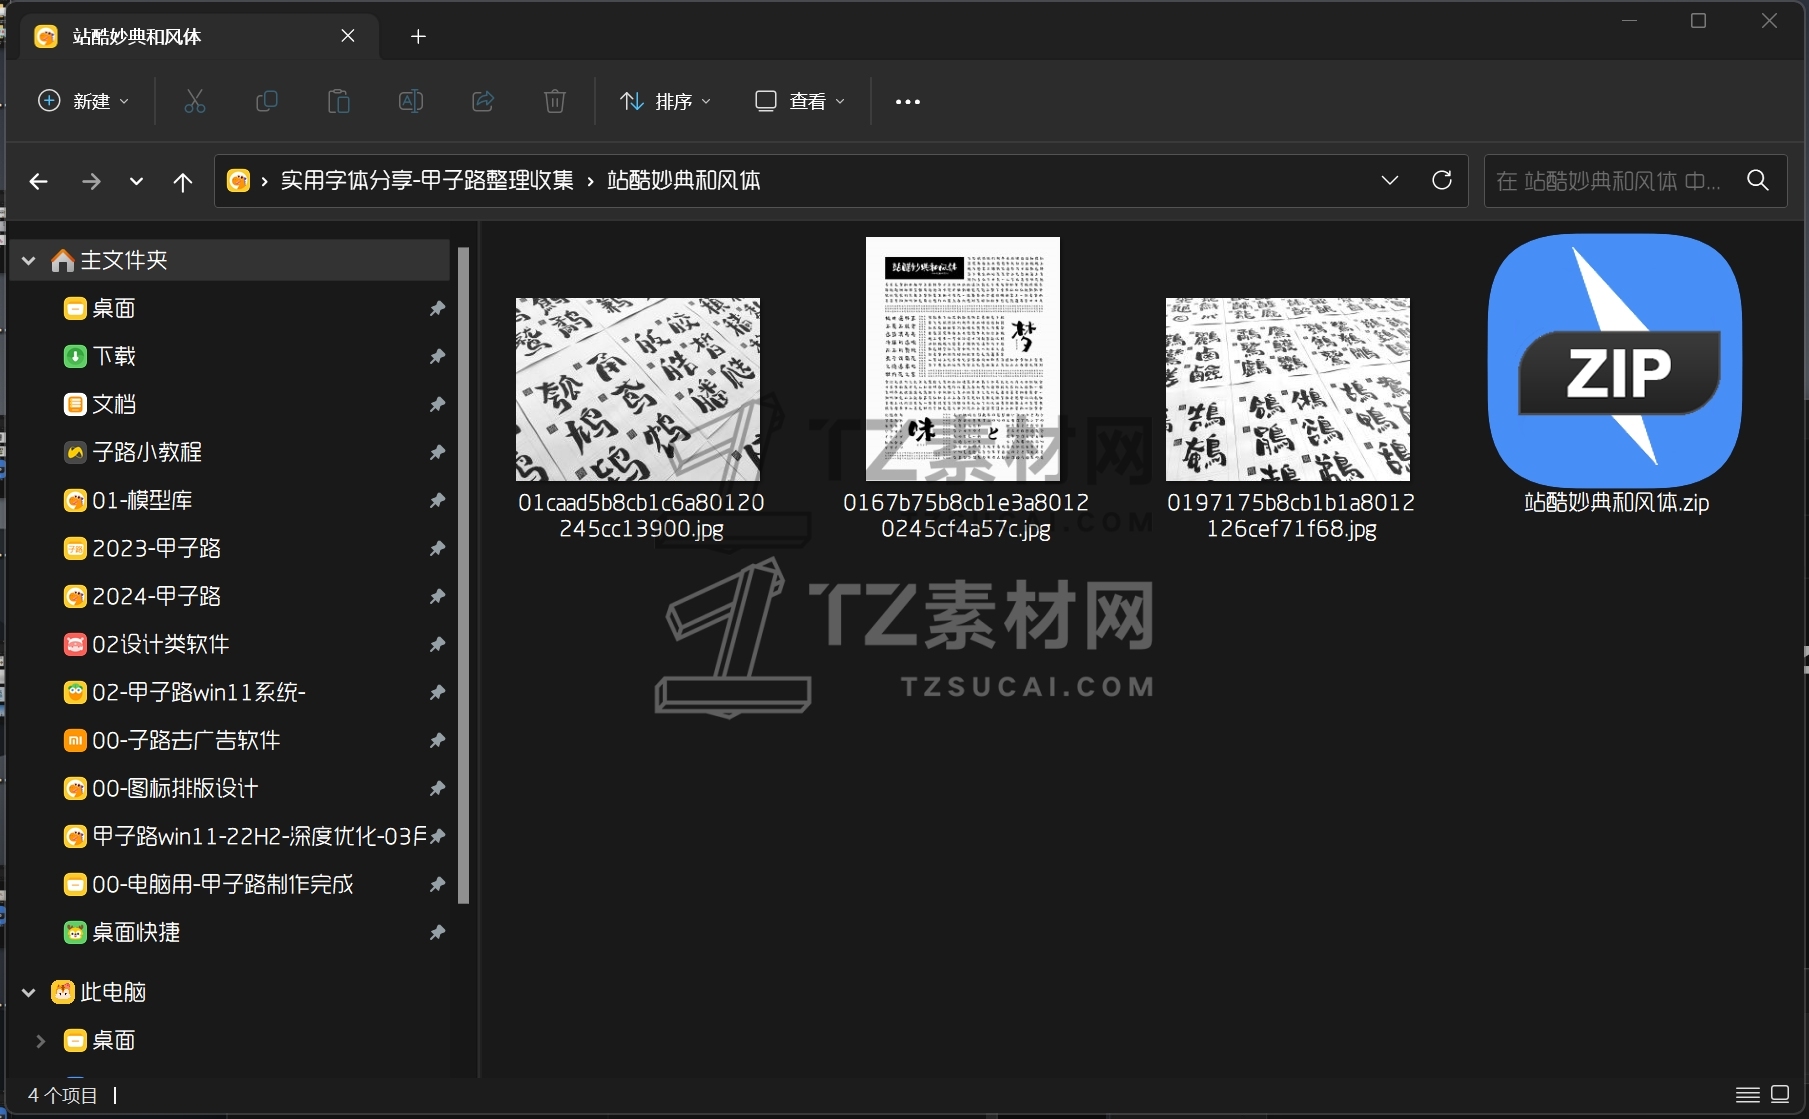Open 甲子路win11-22H2-深度优化 in sidebar
Image resolution: width=1809 pixels, height=1119 pixels.
click(x=259, y=836)
